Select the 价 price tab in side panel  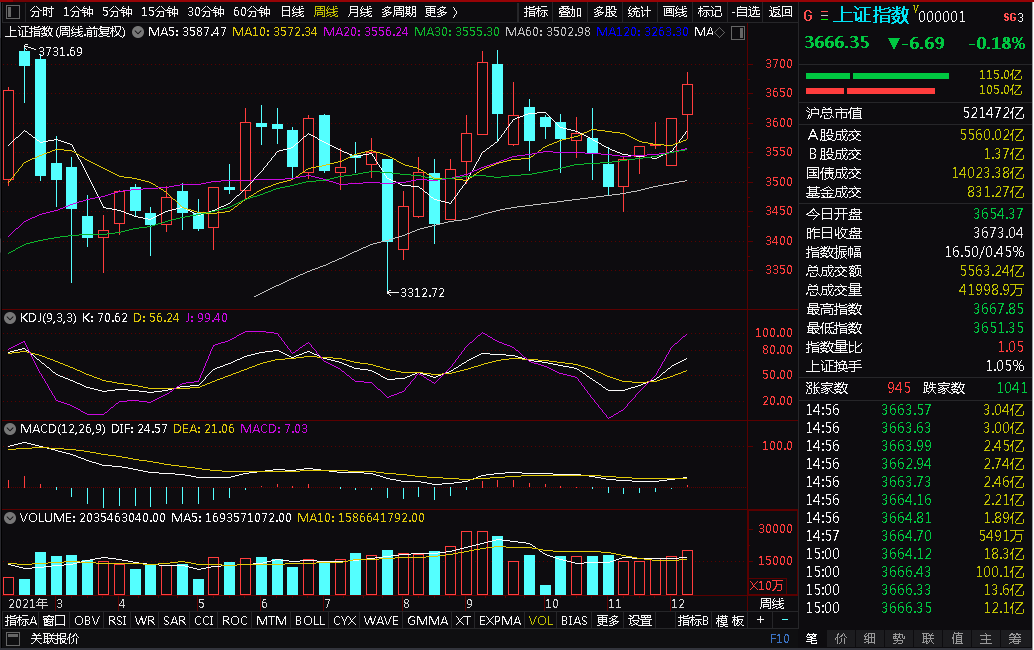point(841,638)
